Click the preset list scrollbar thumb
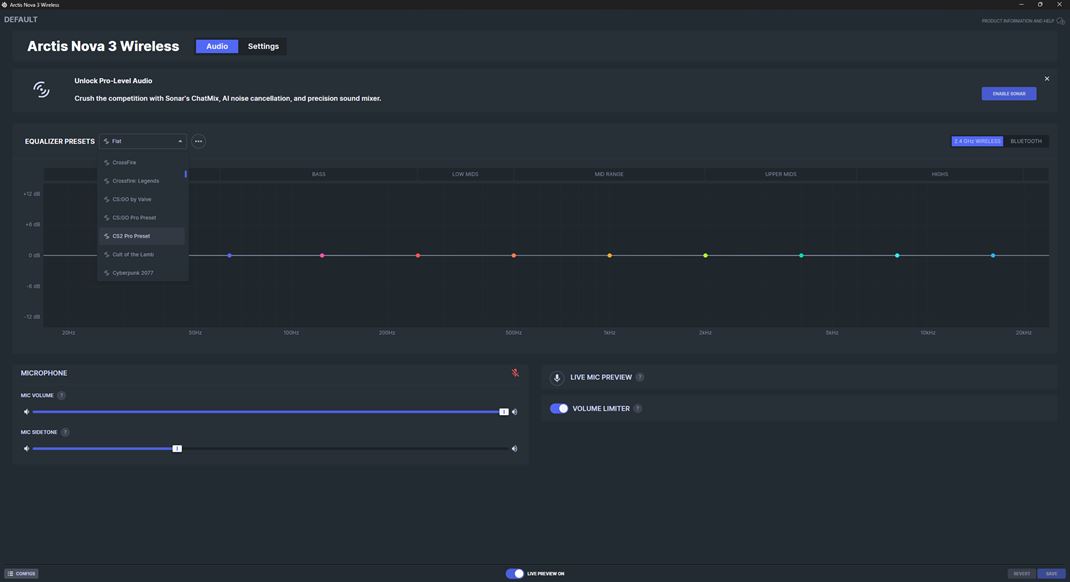 coord(186,174)
